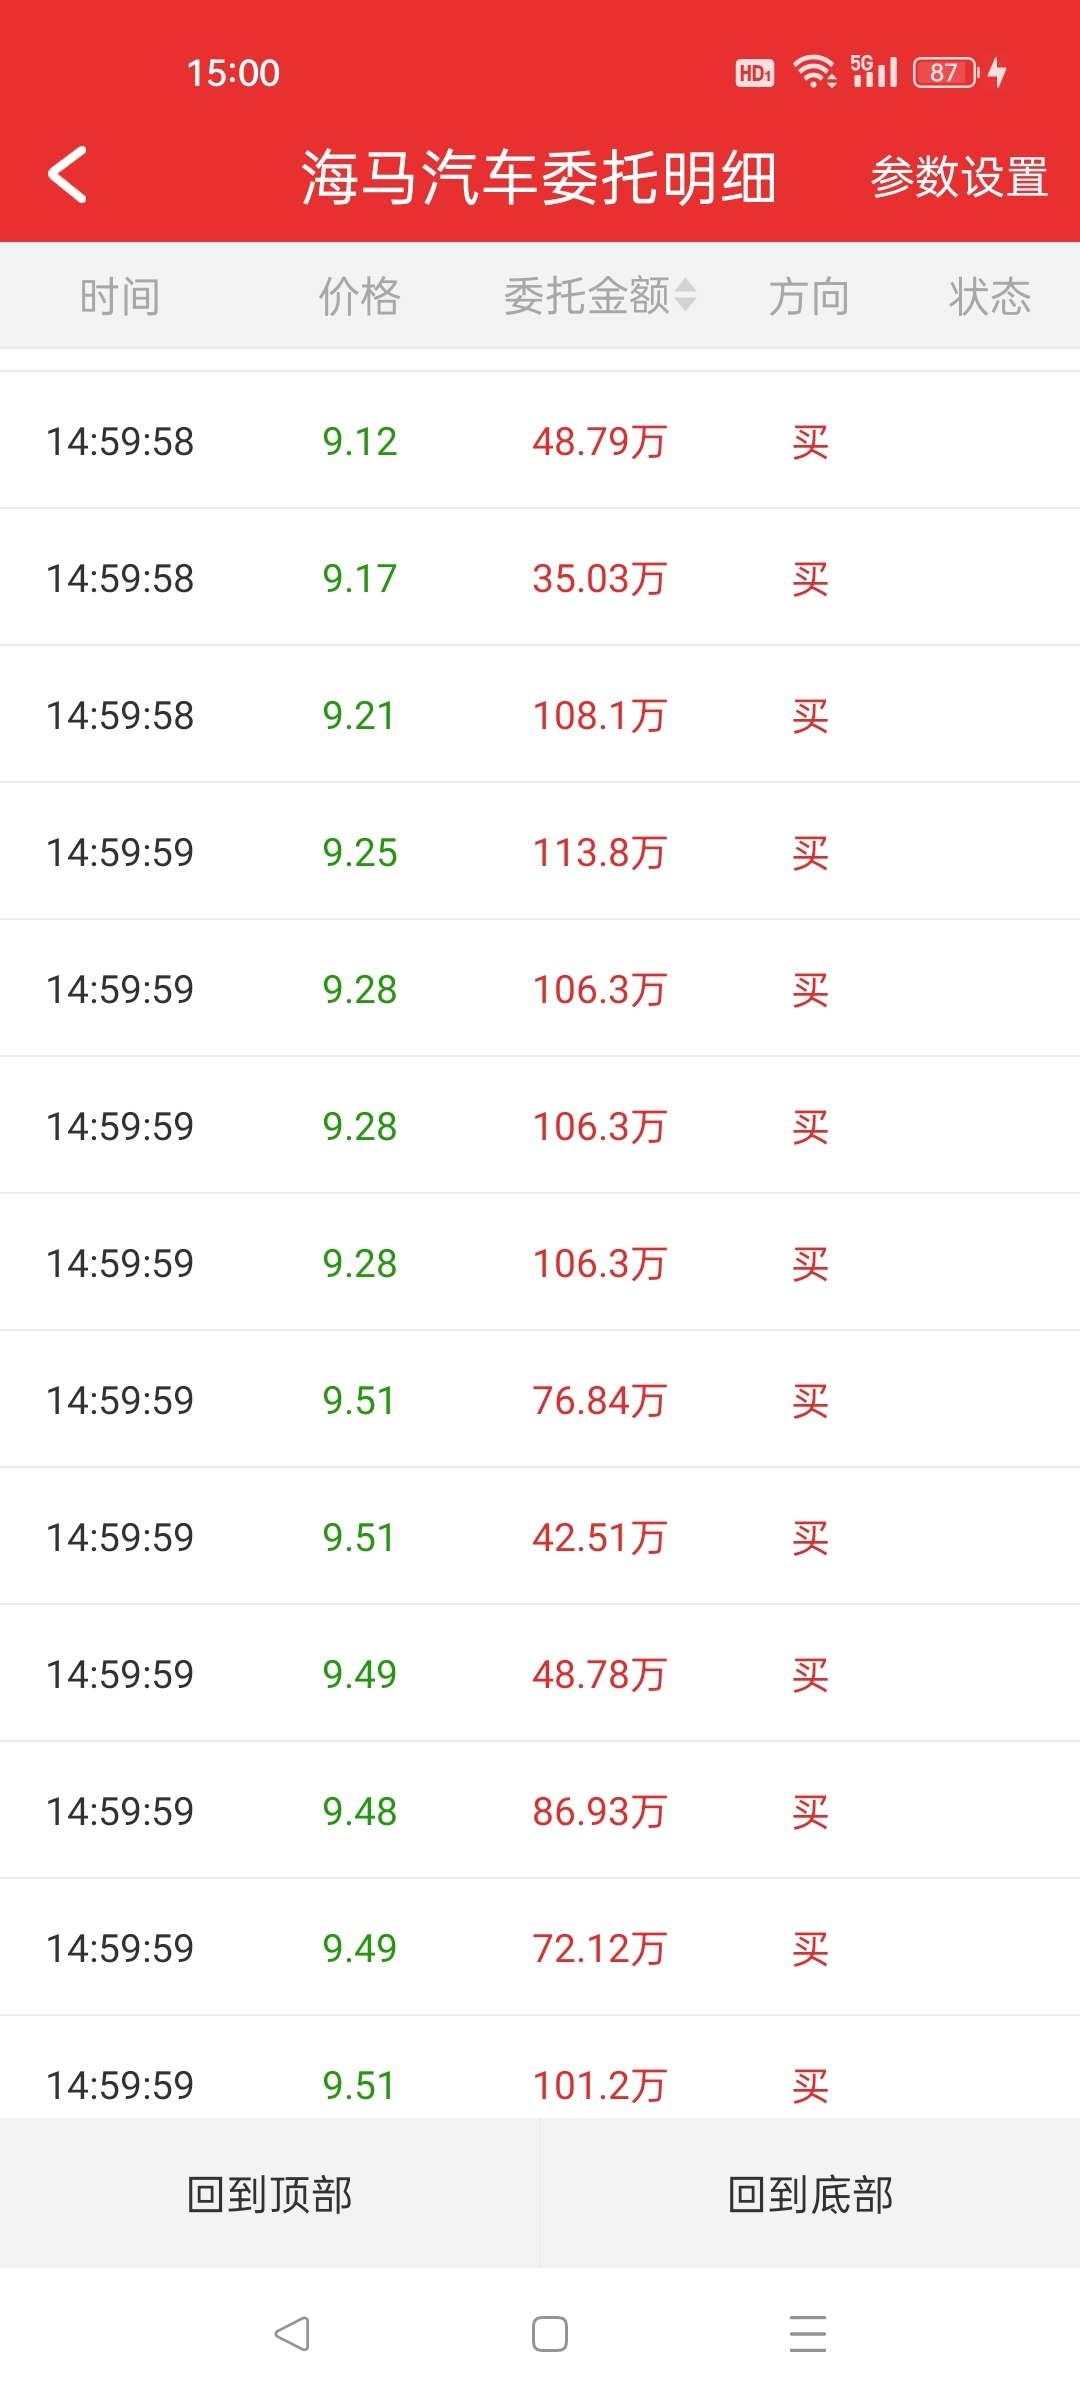Tap the 时间 column header
The height and width of the screenshot is (2400, 1080).
click(120, 297)
